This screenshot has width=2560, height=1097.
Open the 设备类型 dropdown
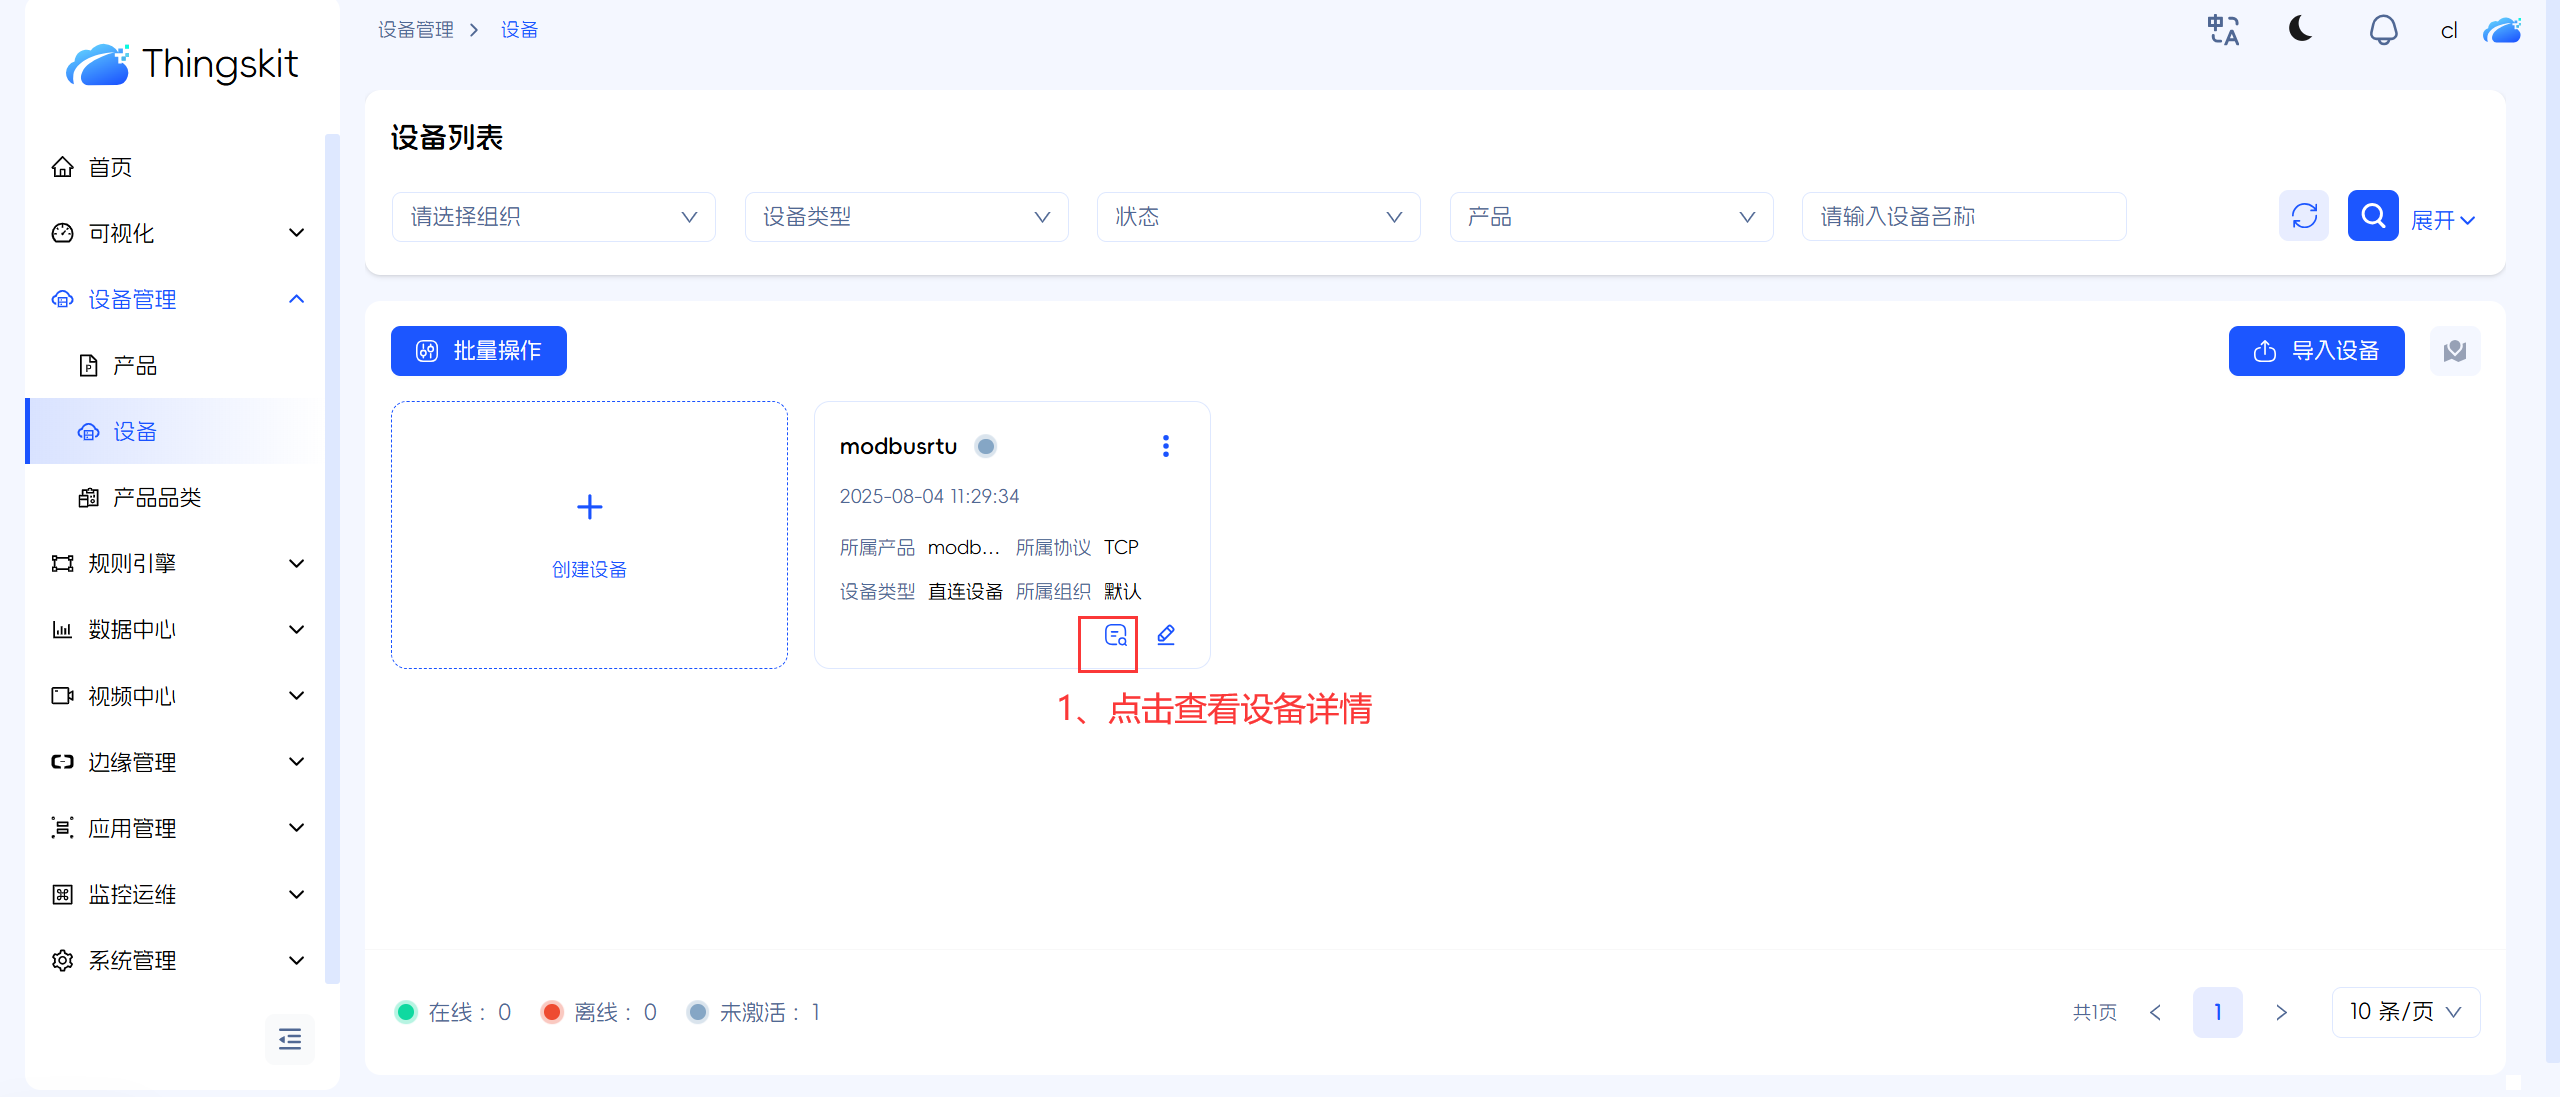pyautogui.click(x=906, y=217)
